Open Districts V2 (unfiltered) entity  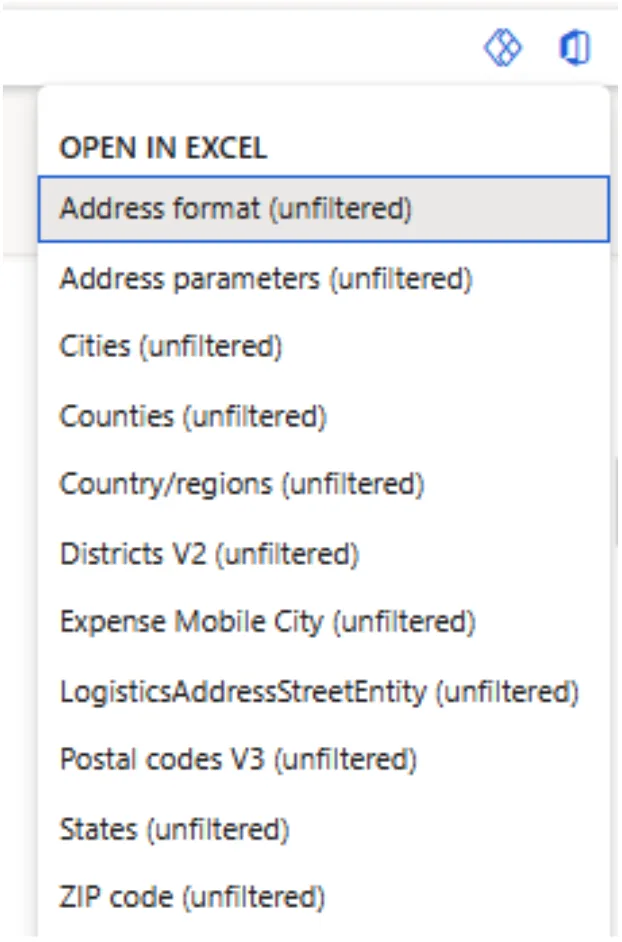click(x=209, y=554)
